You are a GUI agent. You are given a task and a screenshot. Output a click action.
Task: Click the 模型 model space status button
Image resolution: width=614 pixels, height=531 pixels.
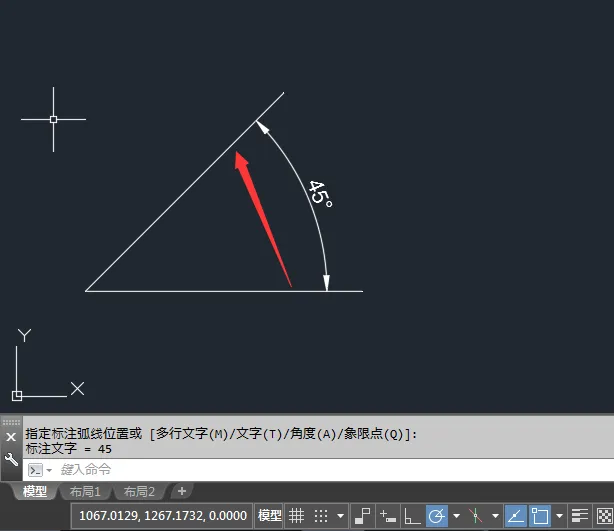point(269,516)
